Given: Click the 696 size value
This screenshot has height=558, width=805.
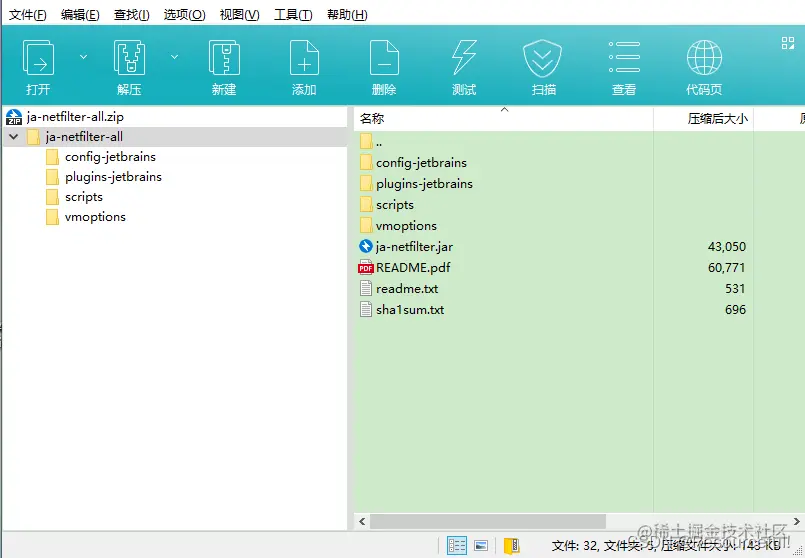Looking at the screenshot, I should point(735,310).
